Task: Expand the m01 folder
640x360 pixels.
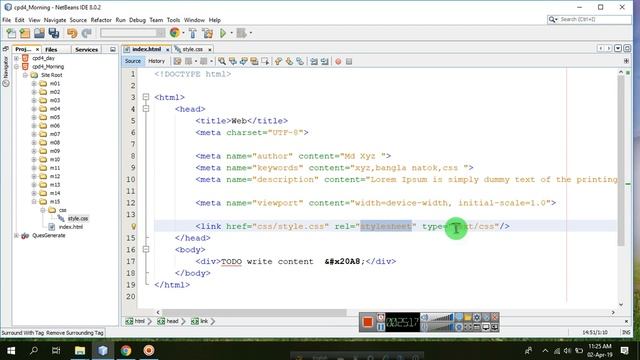Action: click(34, 83)
